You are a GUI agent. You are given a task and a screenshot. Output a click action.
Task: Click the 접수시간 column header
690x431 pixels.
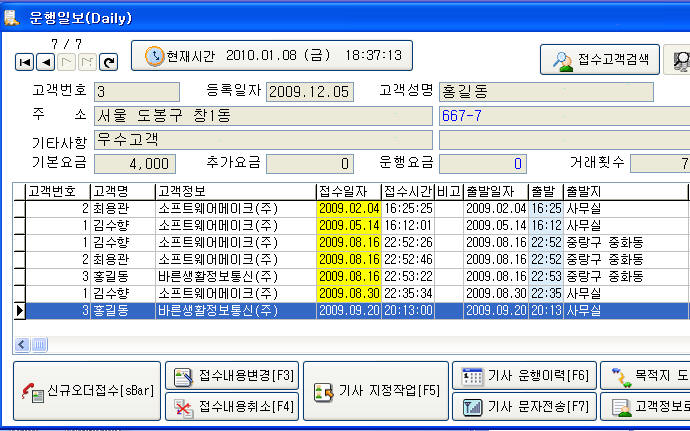pos(408,192)
